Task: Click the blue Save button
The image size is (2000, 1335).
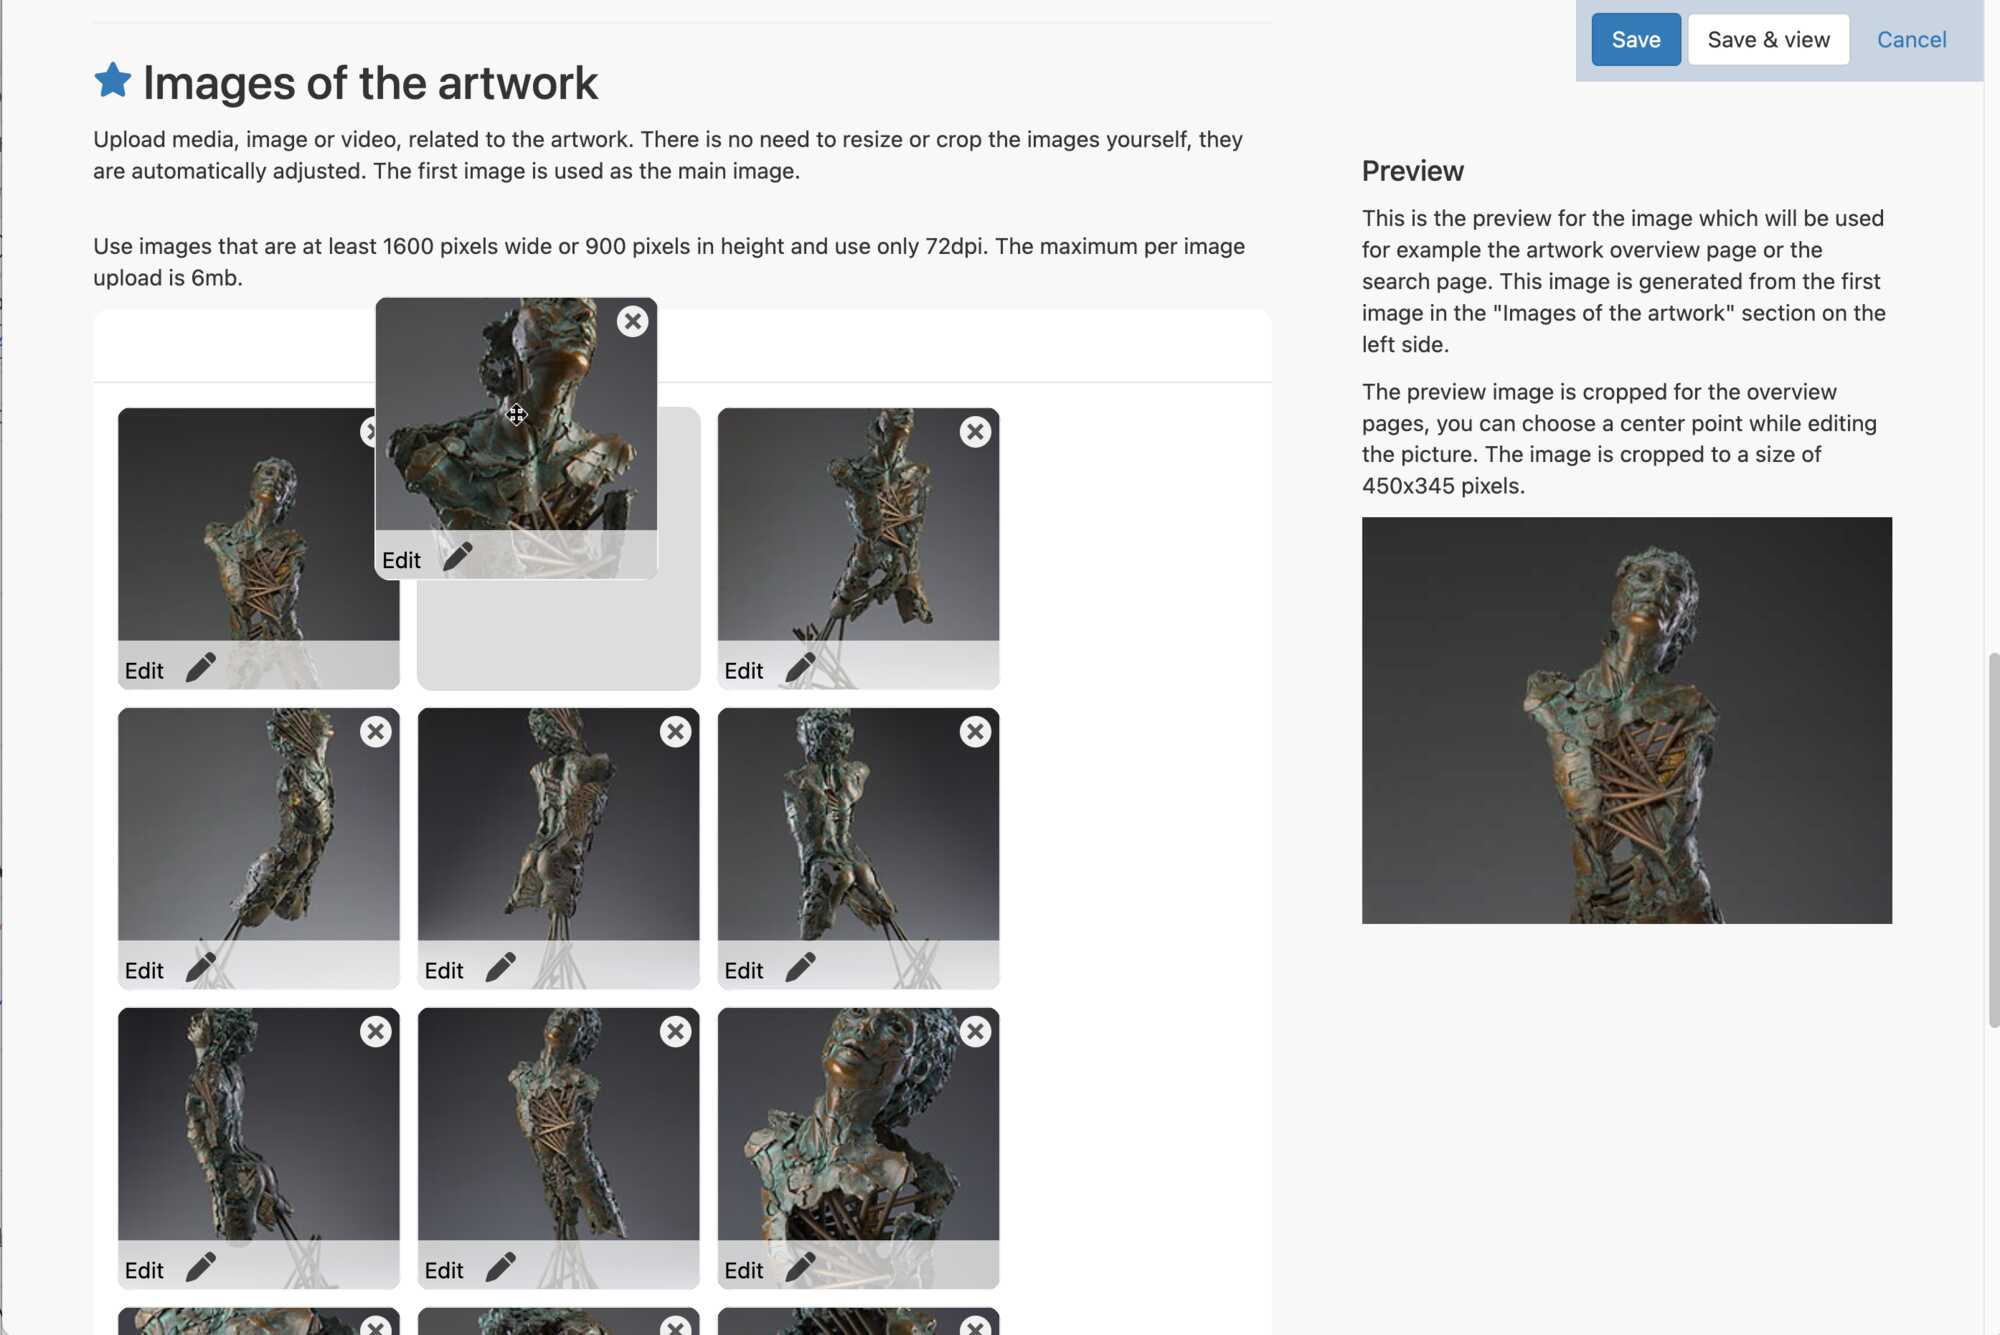Action: (x=1635, y=40)
